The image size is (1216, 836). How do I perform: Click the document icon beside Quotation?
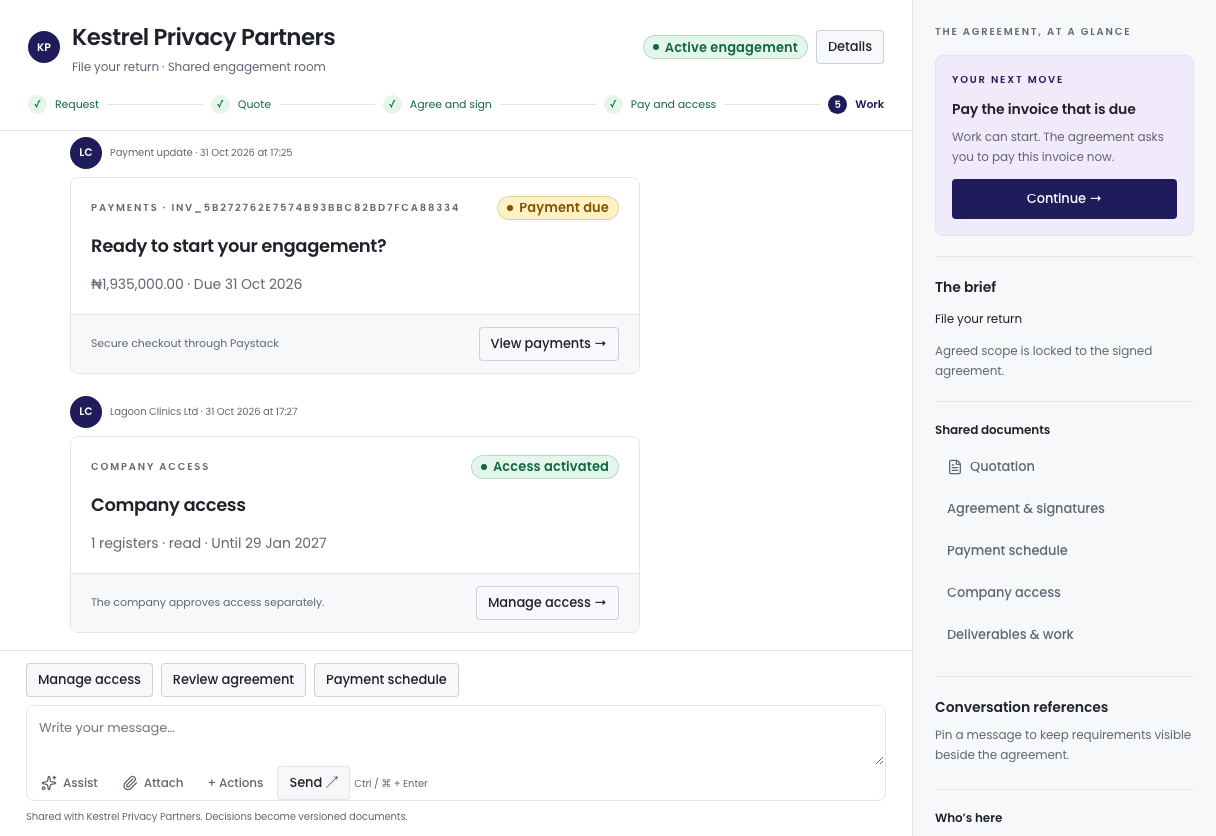[x=955, y=467]
